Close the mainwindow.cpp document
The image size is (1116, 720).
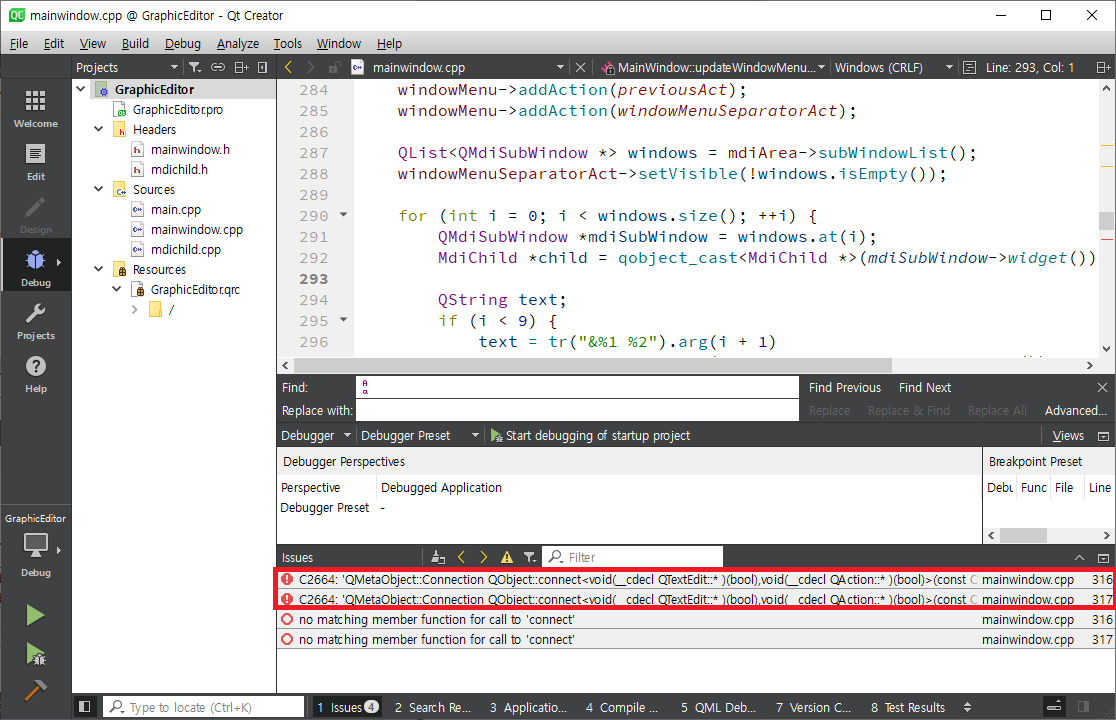[x=580, y=67]
